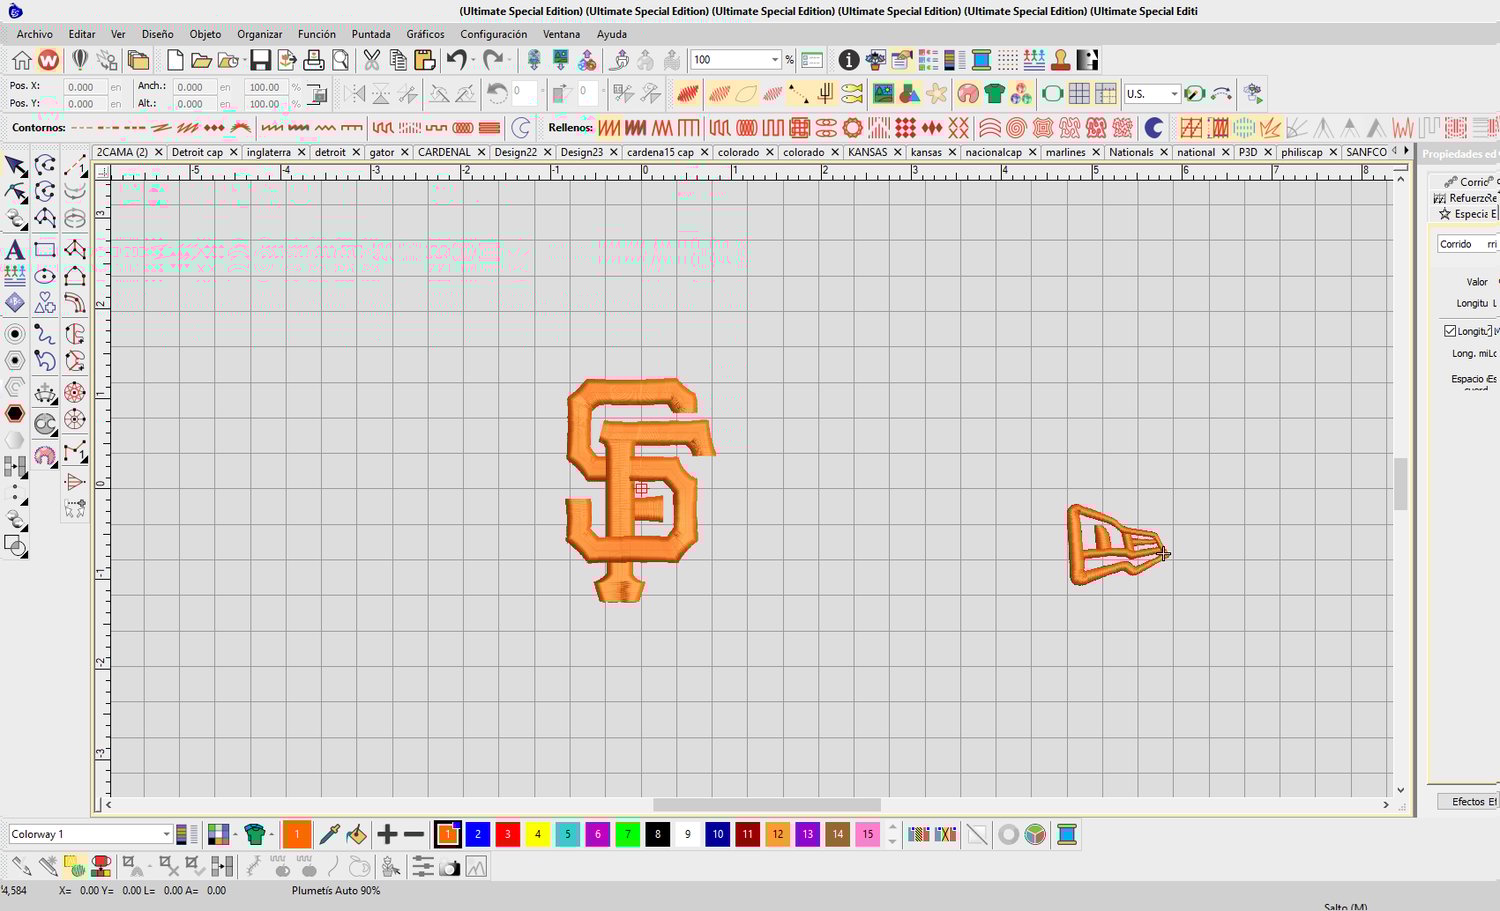
Task: Open the Configuración menu
Action: pyautogui.click(x=494, y=34)
